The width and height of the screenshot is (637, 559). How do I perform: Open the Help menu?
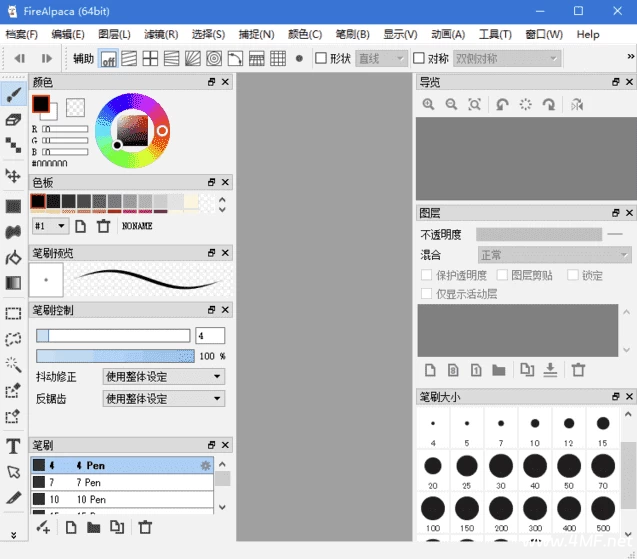click(588, 34)
